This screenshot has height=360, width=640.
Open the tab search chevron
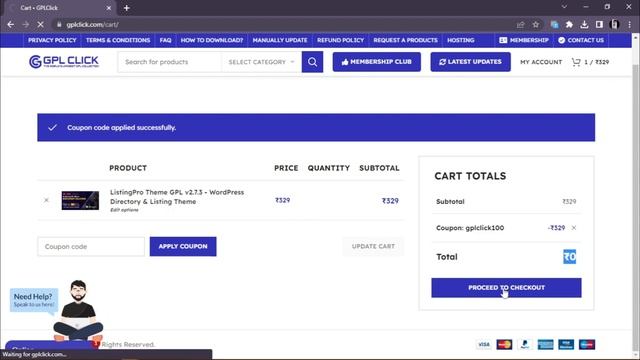click(x=564, y=7)
